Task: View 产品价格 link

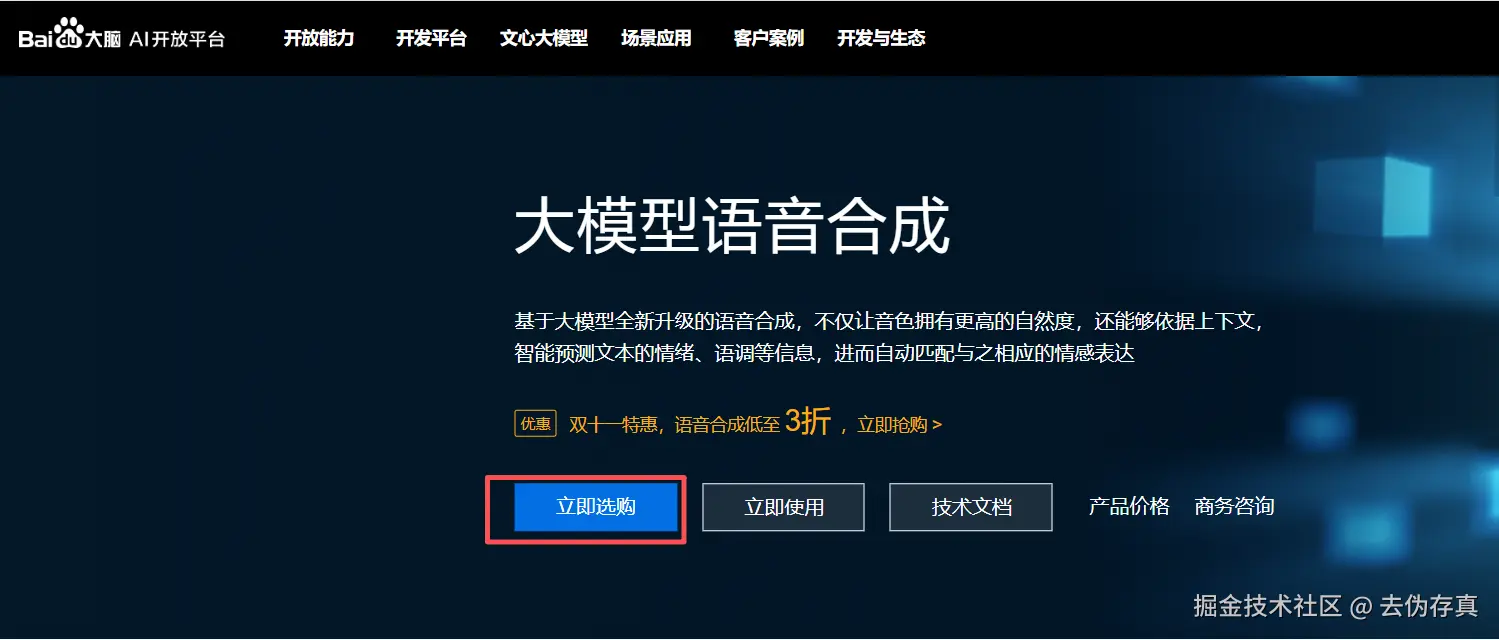Action: point(1129,506)
